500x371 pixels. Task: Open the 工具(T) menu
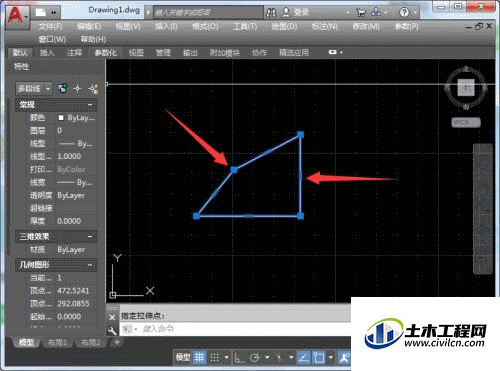(x=245, y=27)
